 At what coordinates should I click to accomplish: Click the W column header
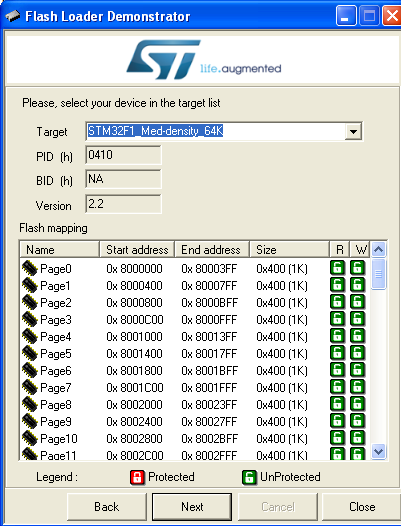[x=360, y=250]
